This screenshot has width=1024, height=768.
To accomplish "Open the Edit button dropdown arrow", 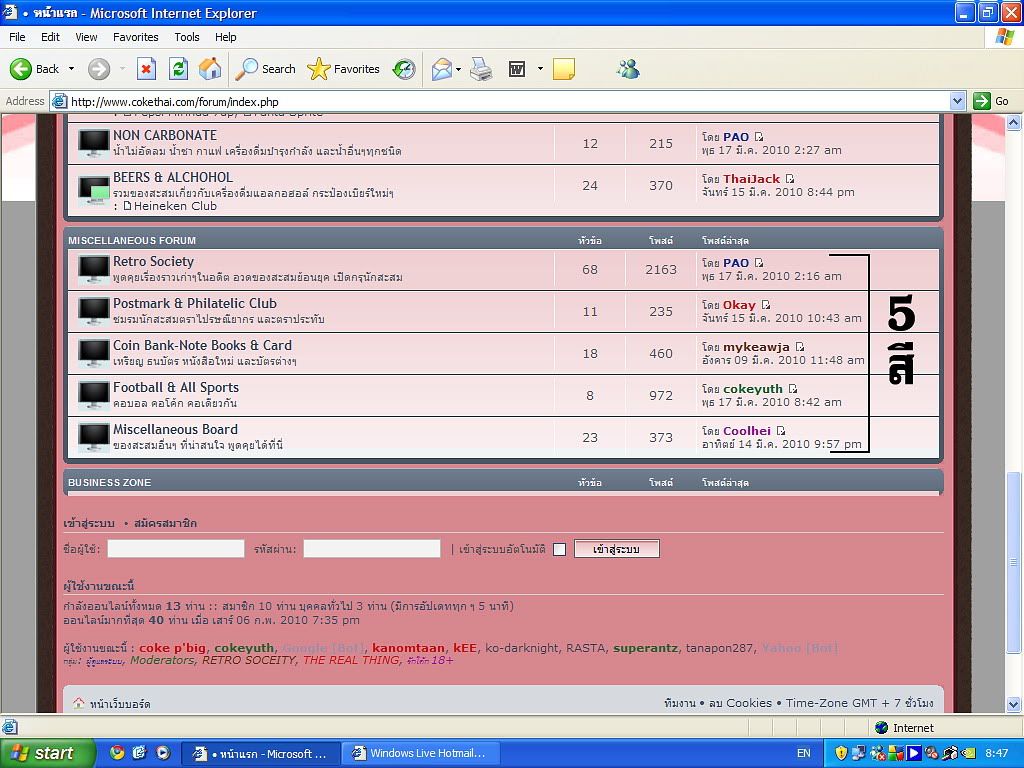I will click(x=540, y=69).
